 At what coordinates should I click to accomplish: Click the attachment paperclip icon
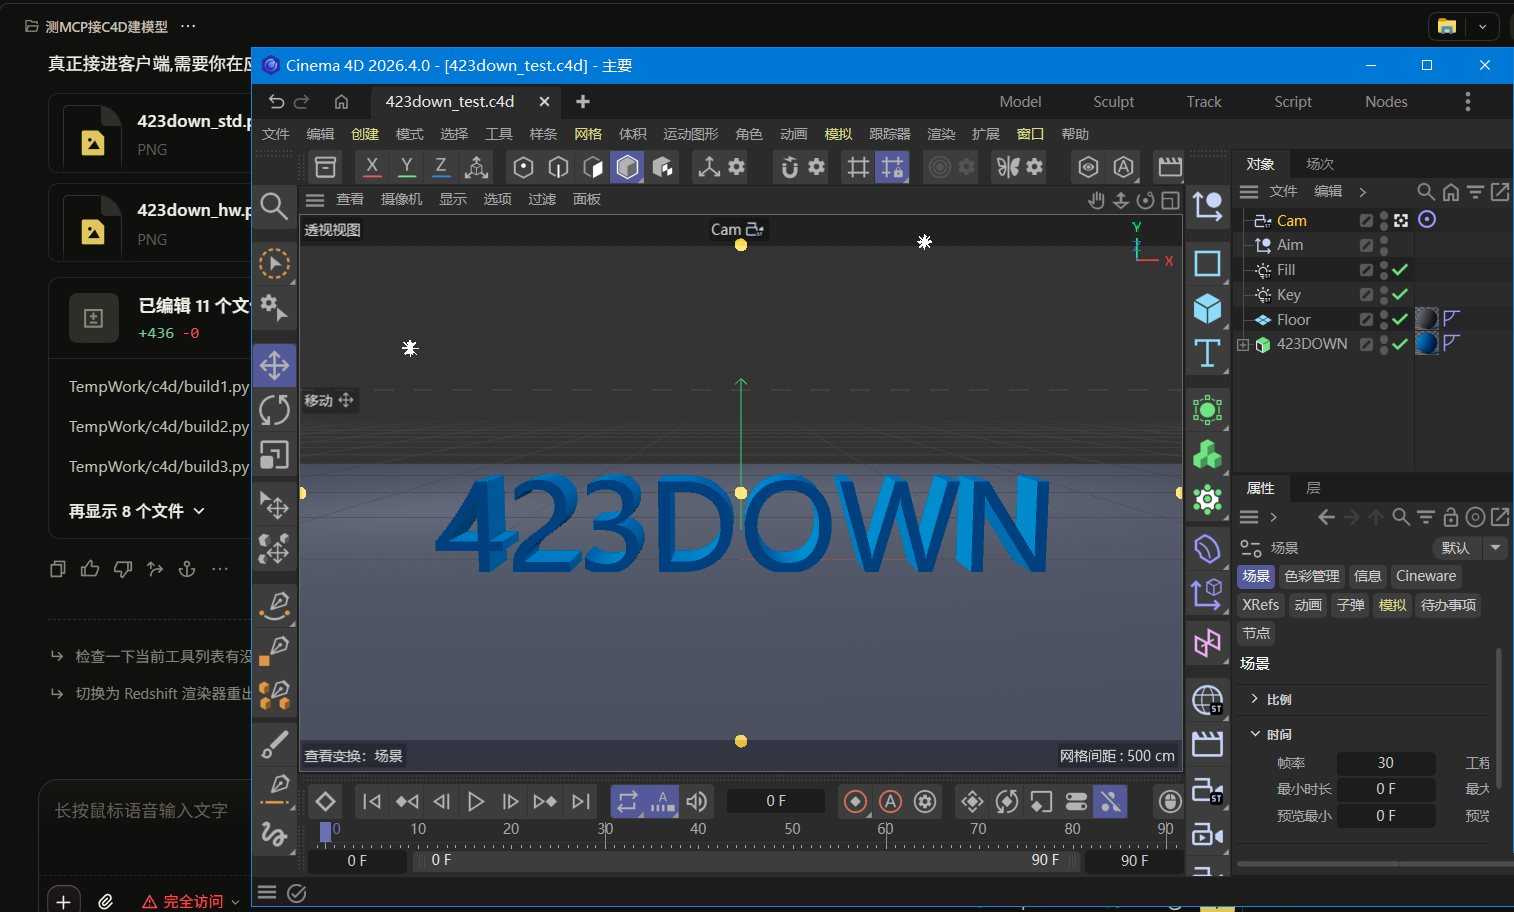point(106,901)
